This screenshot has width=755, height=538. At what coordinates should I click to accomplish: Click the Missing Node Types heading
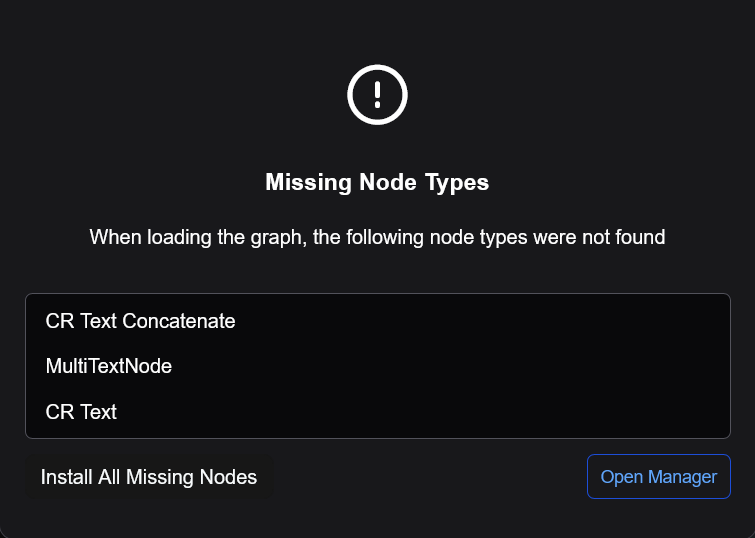click(377, 182)
